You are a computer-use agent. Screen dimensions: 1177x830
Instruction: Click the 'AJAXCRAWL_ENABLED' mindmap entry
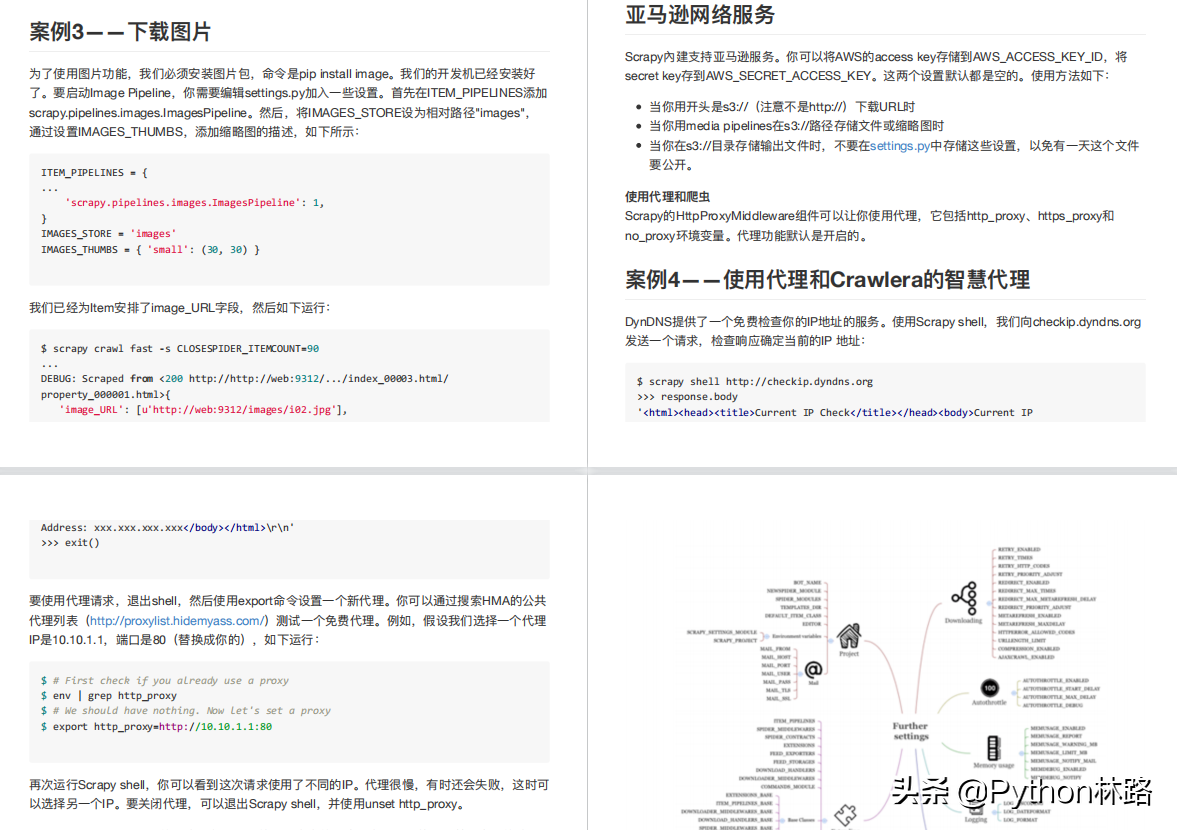(x=1026, y=657)
